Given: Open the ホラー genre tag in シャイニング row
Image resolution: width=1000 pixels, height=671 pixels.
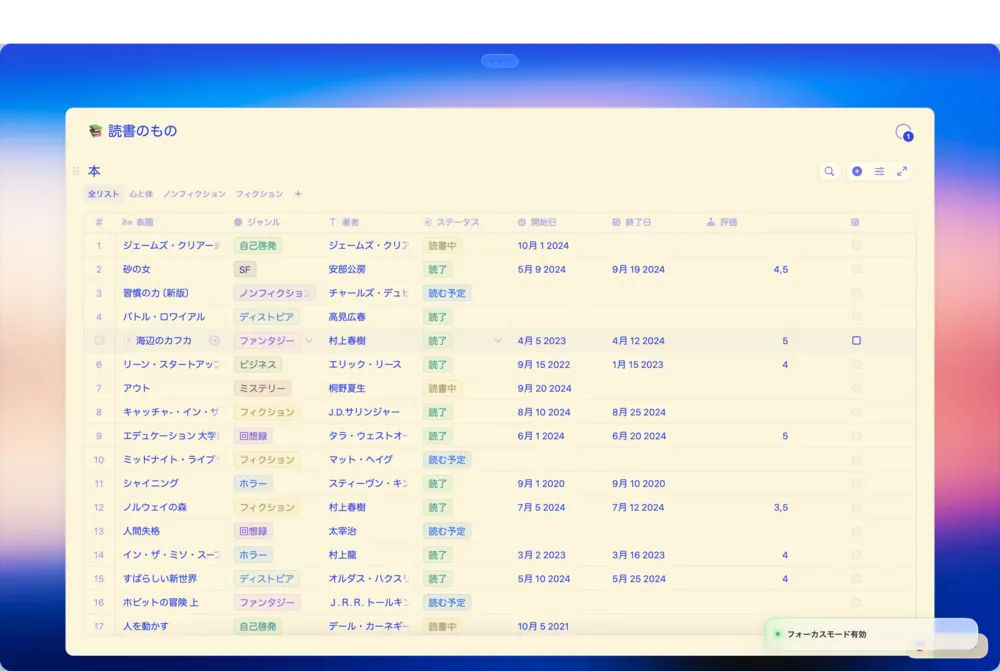Looking at the screenshot, I should coord(253,483).
